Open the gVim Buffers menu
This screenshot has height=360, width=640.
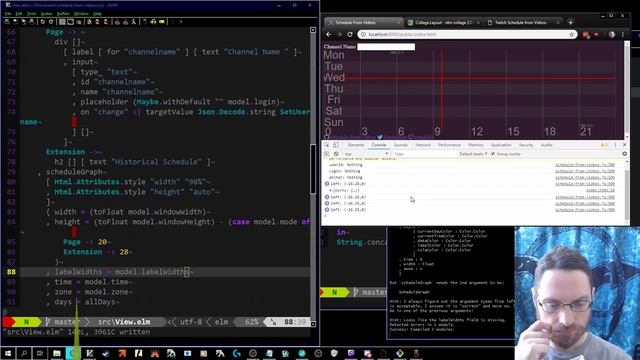[63, 14]
